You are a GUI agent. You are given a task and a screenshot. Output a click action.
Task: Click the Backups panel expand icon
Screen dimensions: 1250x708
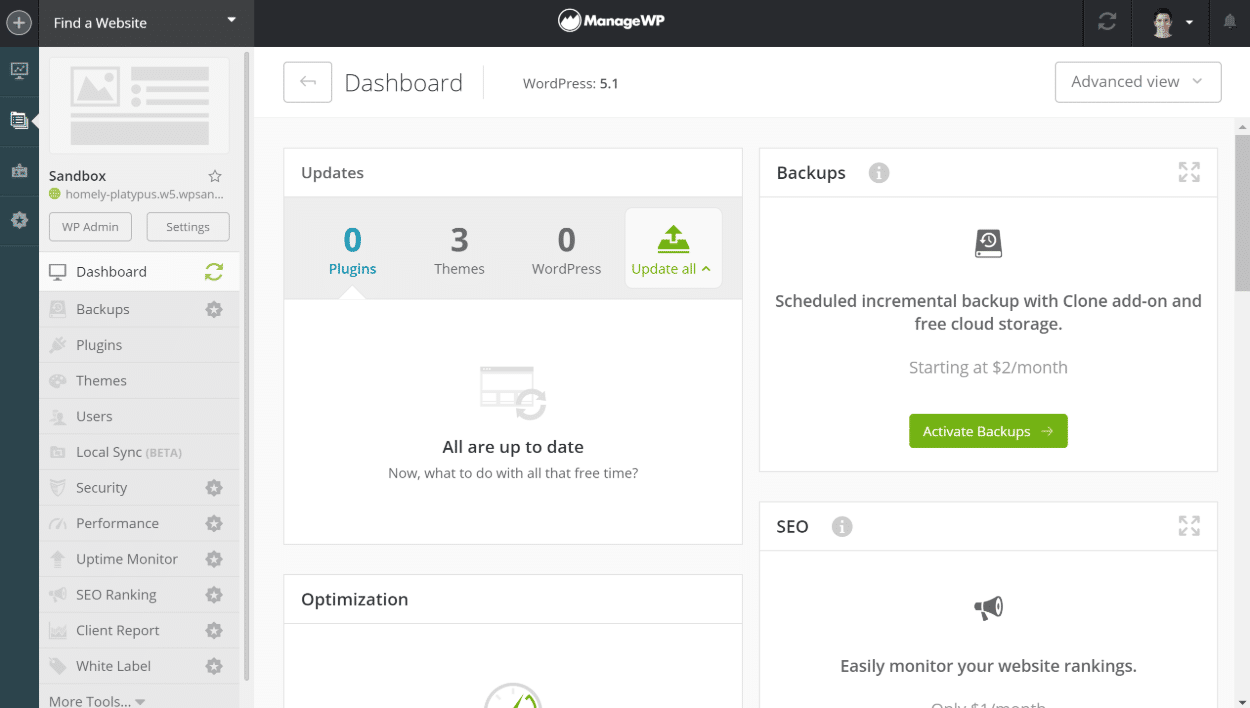click(x=1188, y=172)
